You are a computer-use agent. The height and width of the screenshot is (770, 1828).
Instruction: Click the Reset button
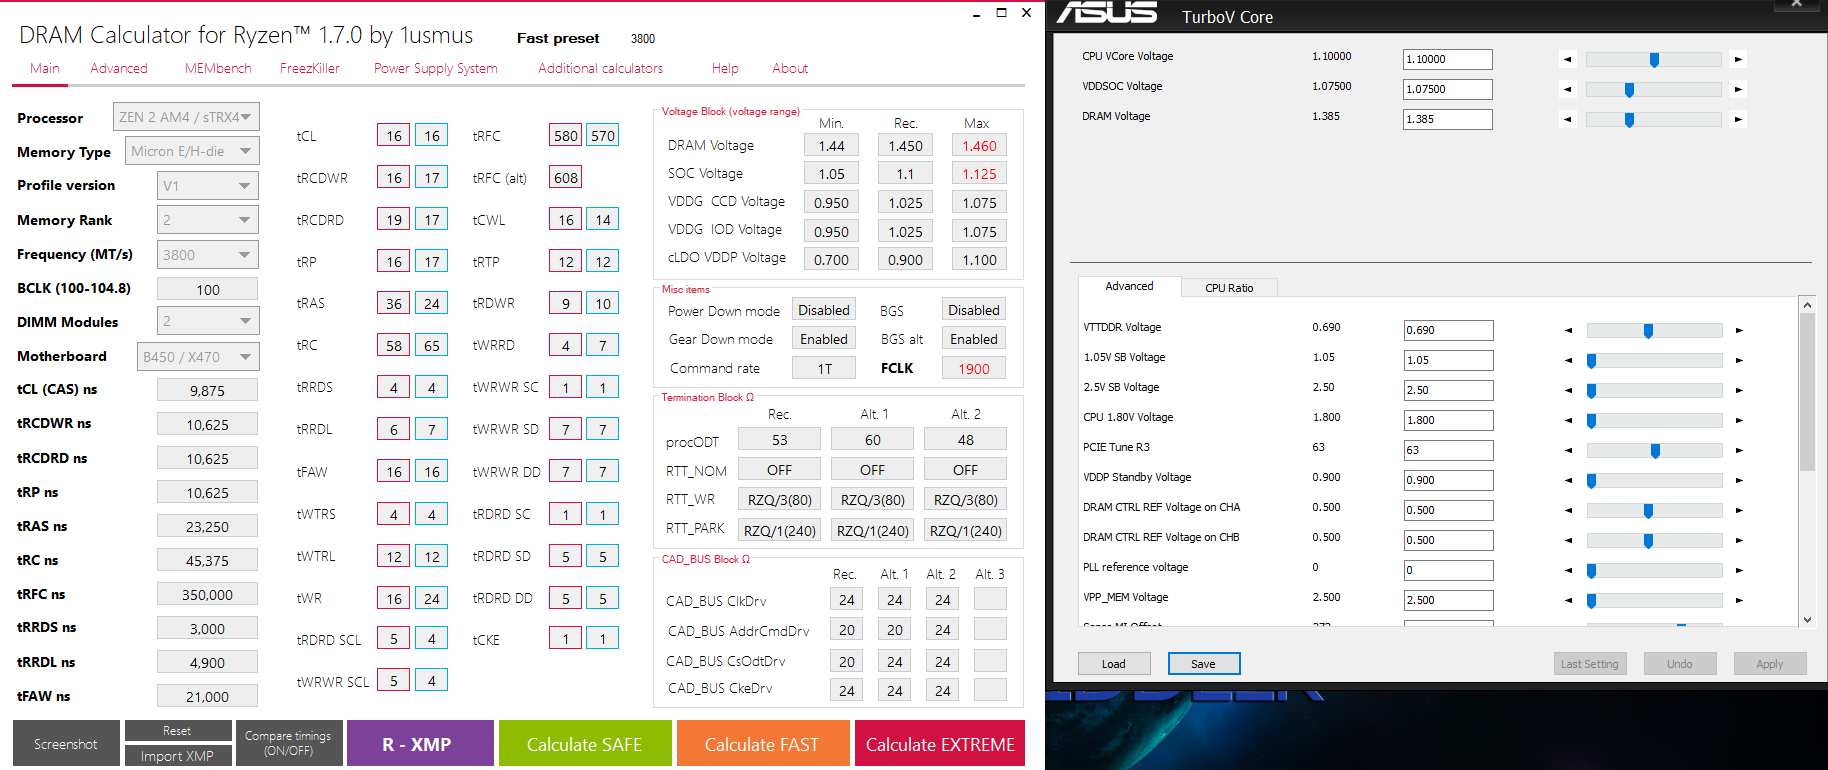177,731
